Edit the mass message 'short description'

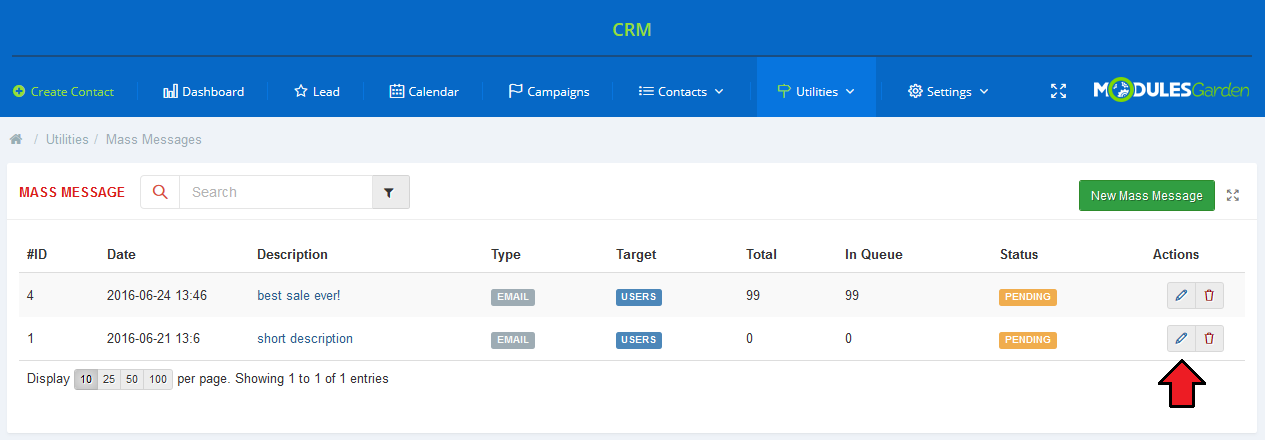point(1181,339)
